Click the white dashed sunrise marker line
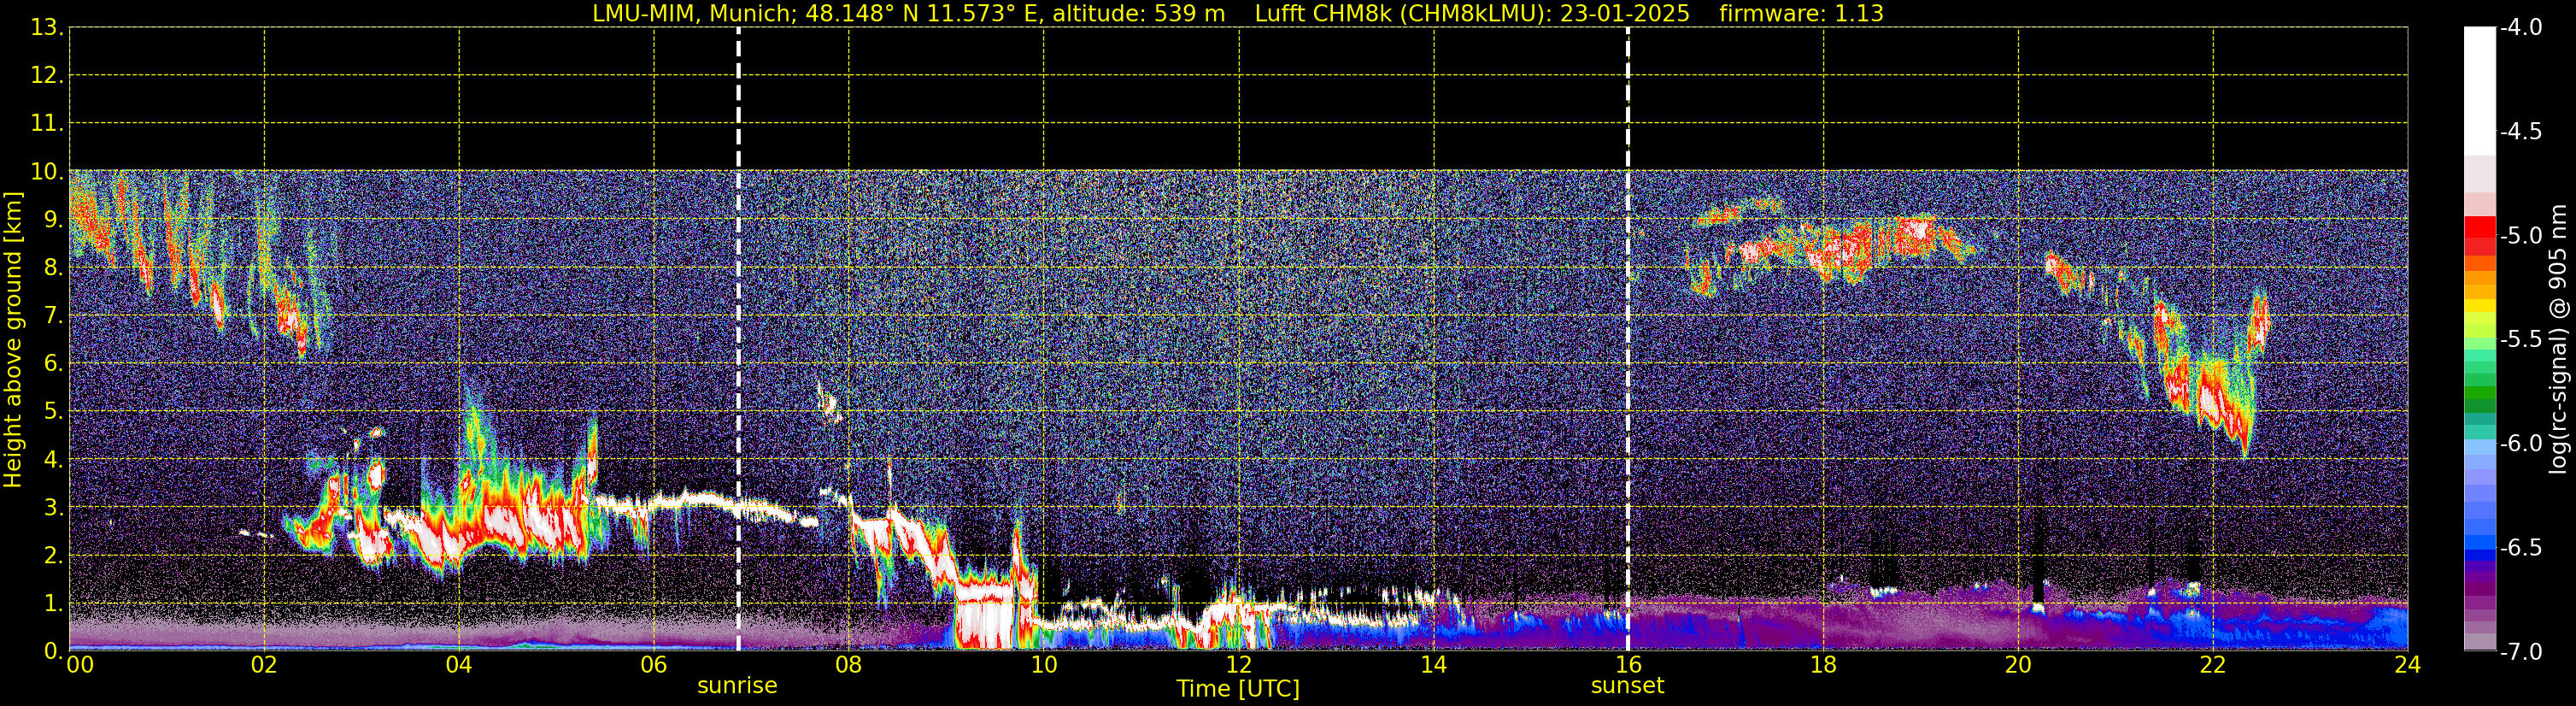This screenshot has width=2576, height=706. point(738,339)
